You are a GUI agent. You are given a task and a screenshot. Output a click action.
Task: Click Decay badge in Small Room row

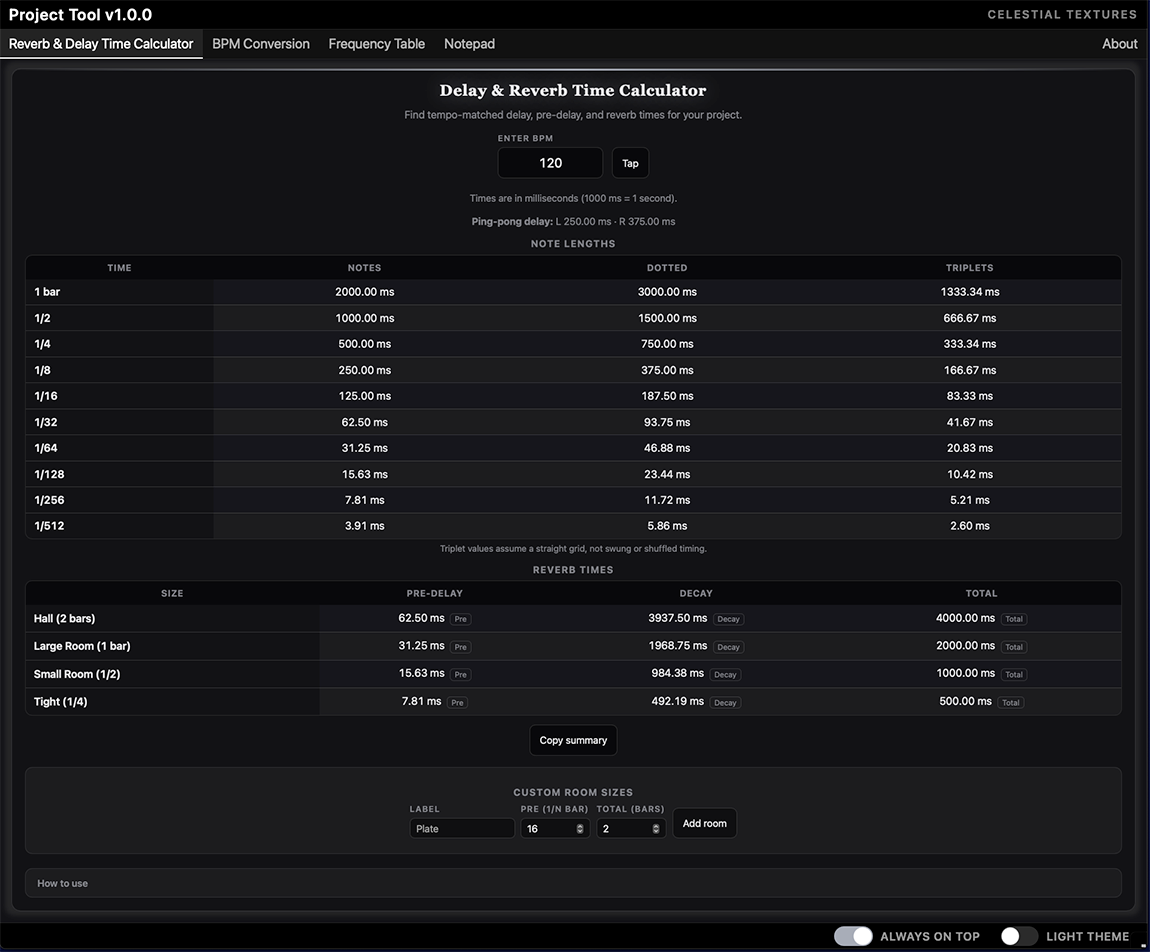coord(725,675)
